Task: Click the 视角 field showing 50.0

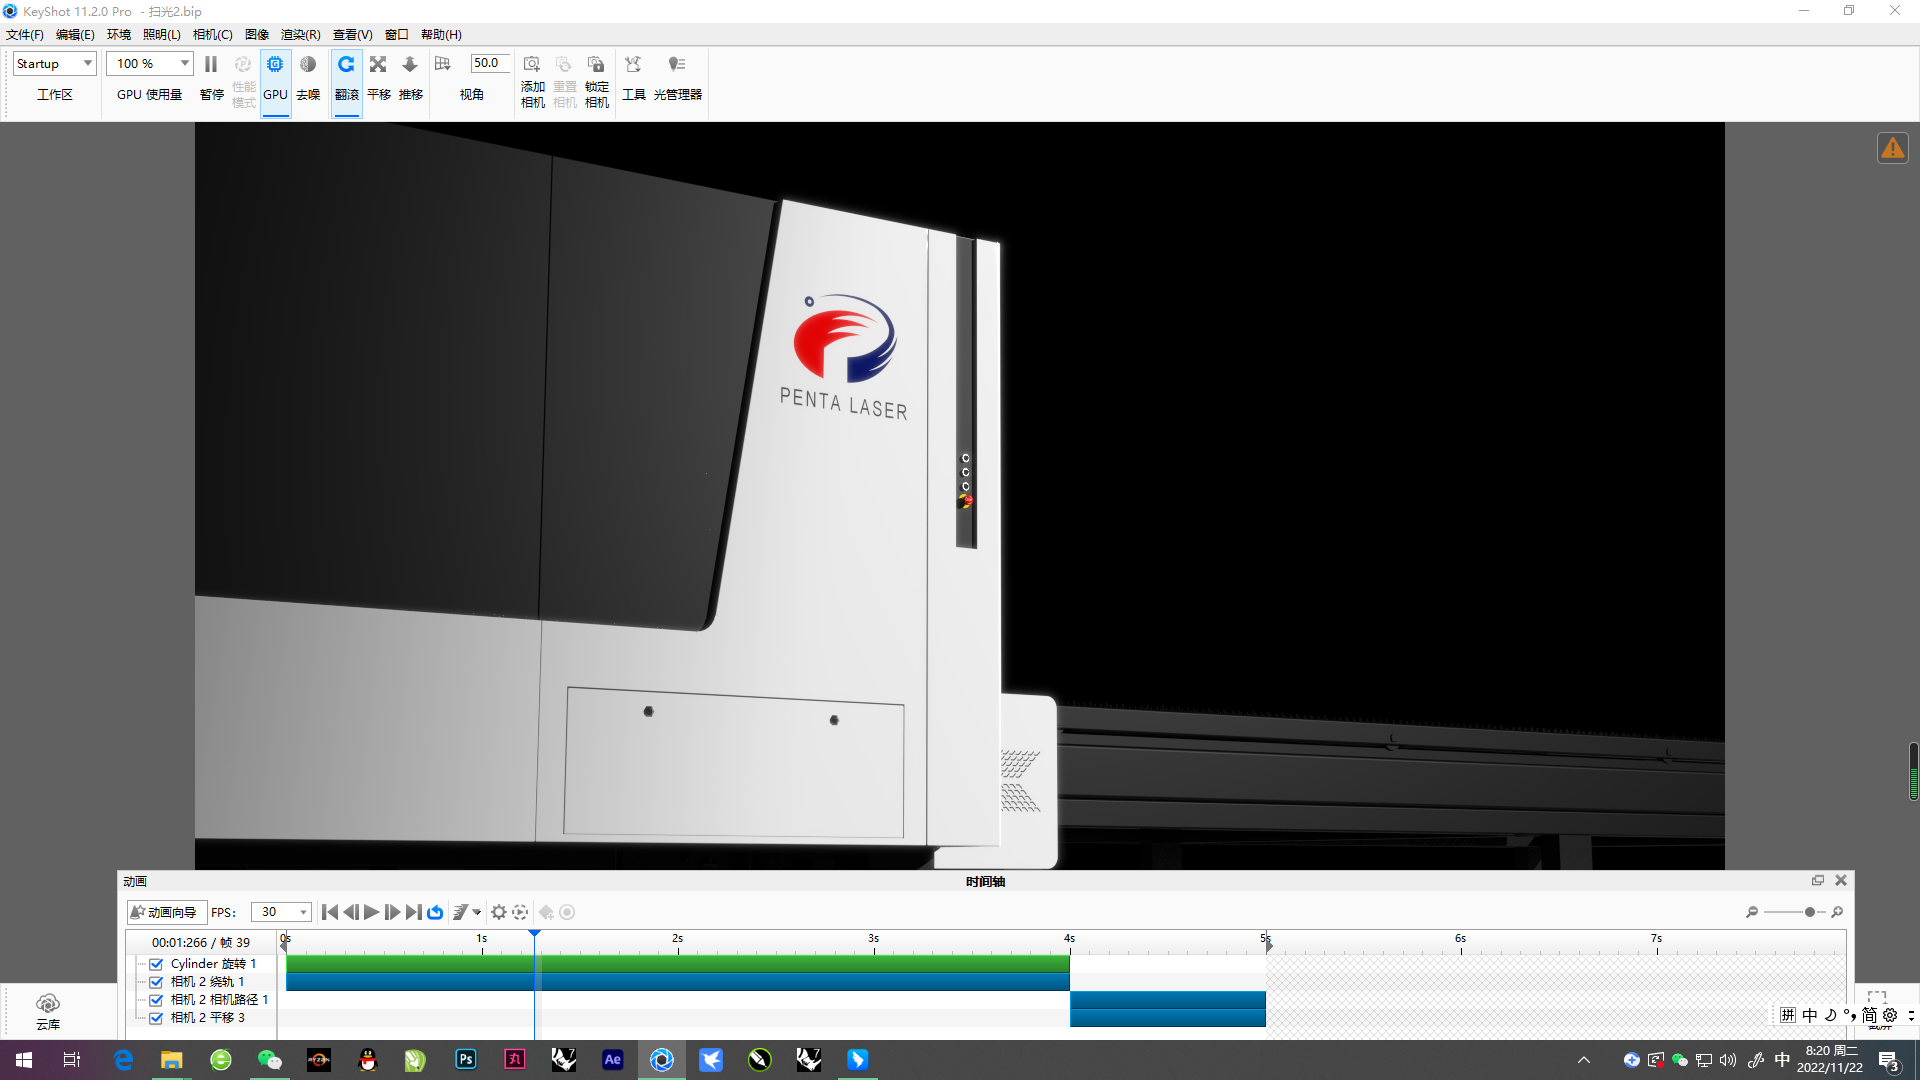Action: [489, 62]
